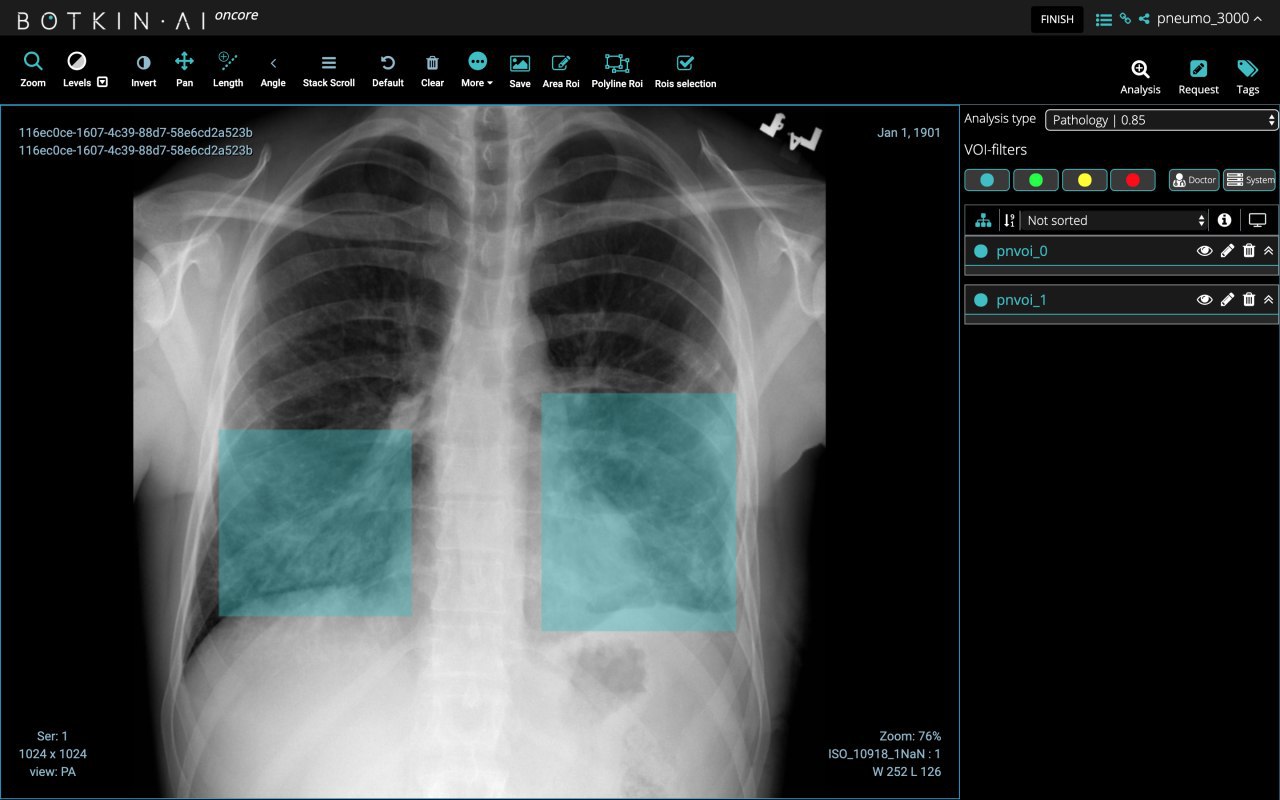Pick the Area Roi tool
This screenshot has height=800, width=1280.
click(x=561, y=70)
